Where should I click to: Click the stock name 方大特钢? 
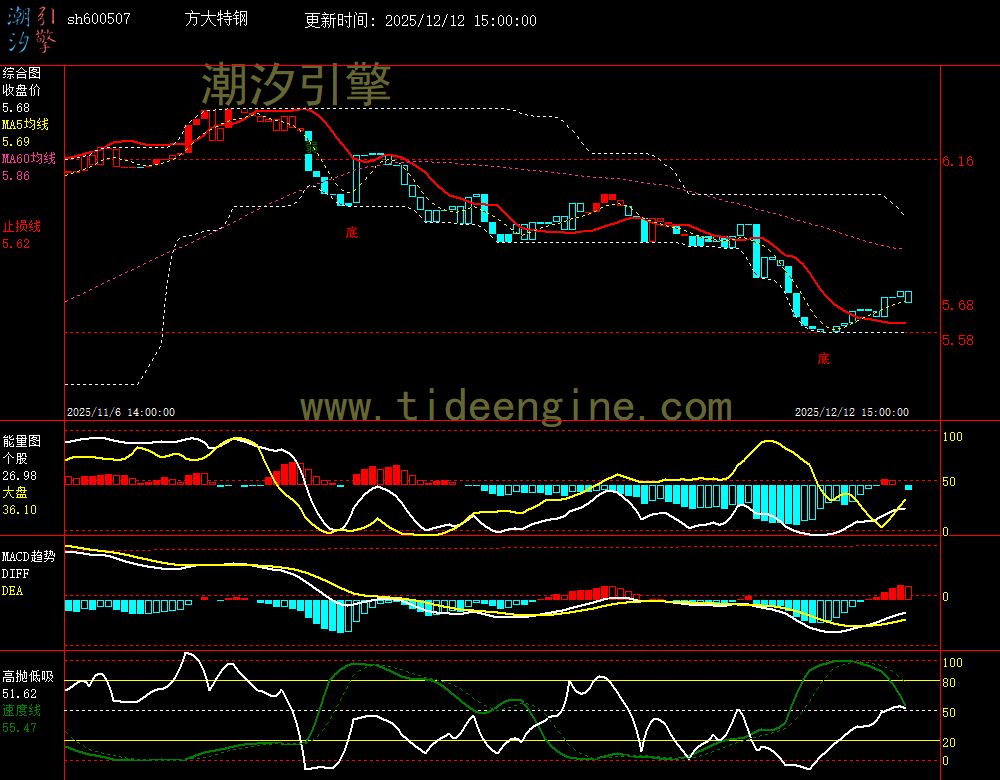click(216, 18)
